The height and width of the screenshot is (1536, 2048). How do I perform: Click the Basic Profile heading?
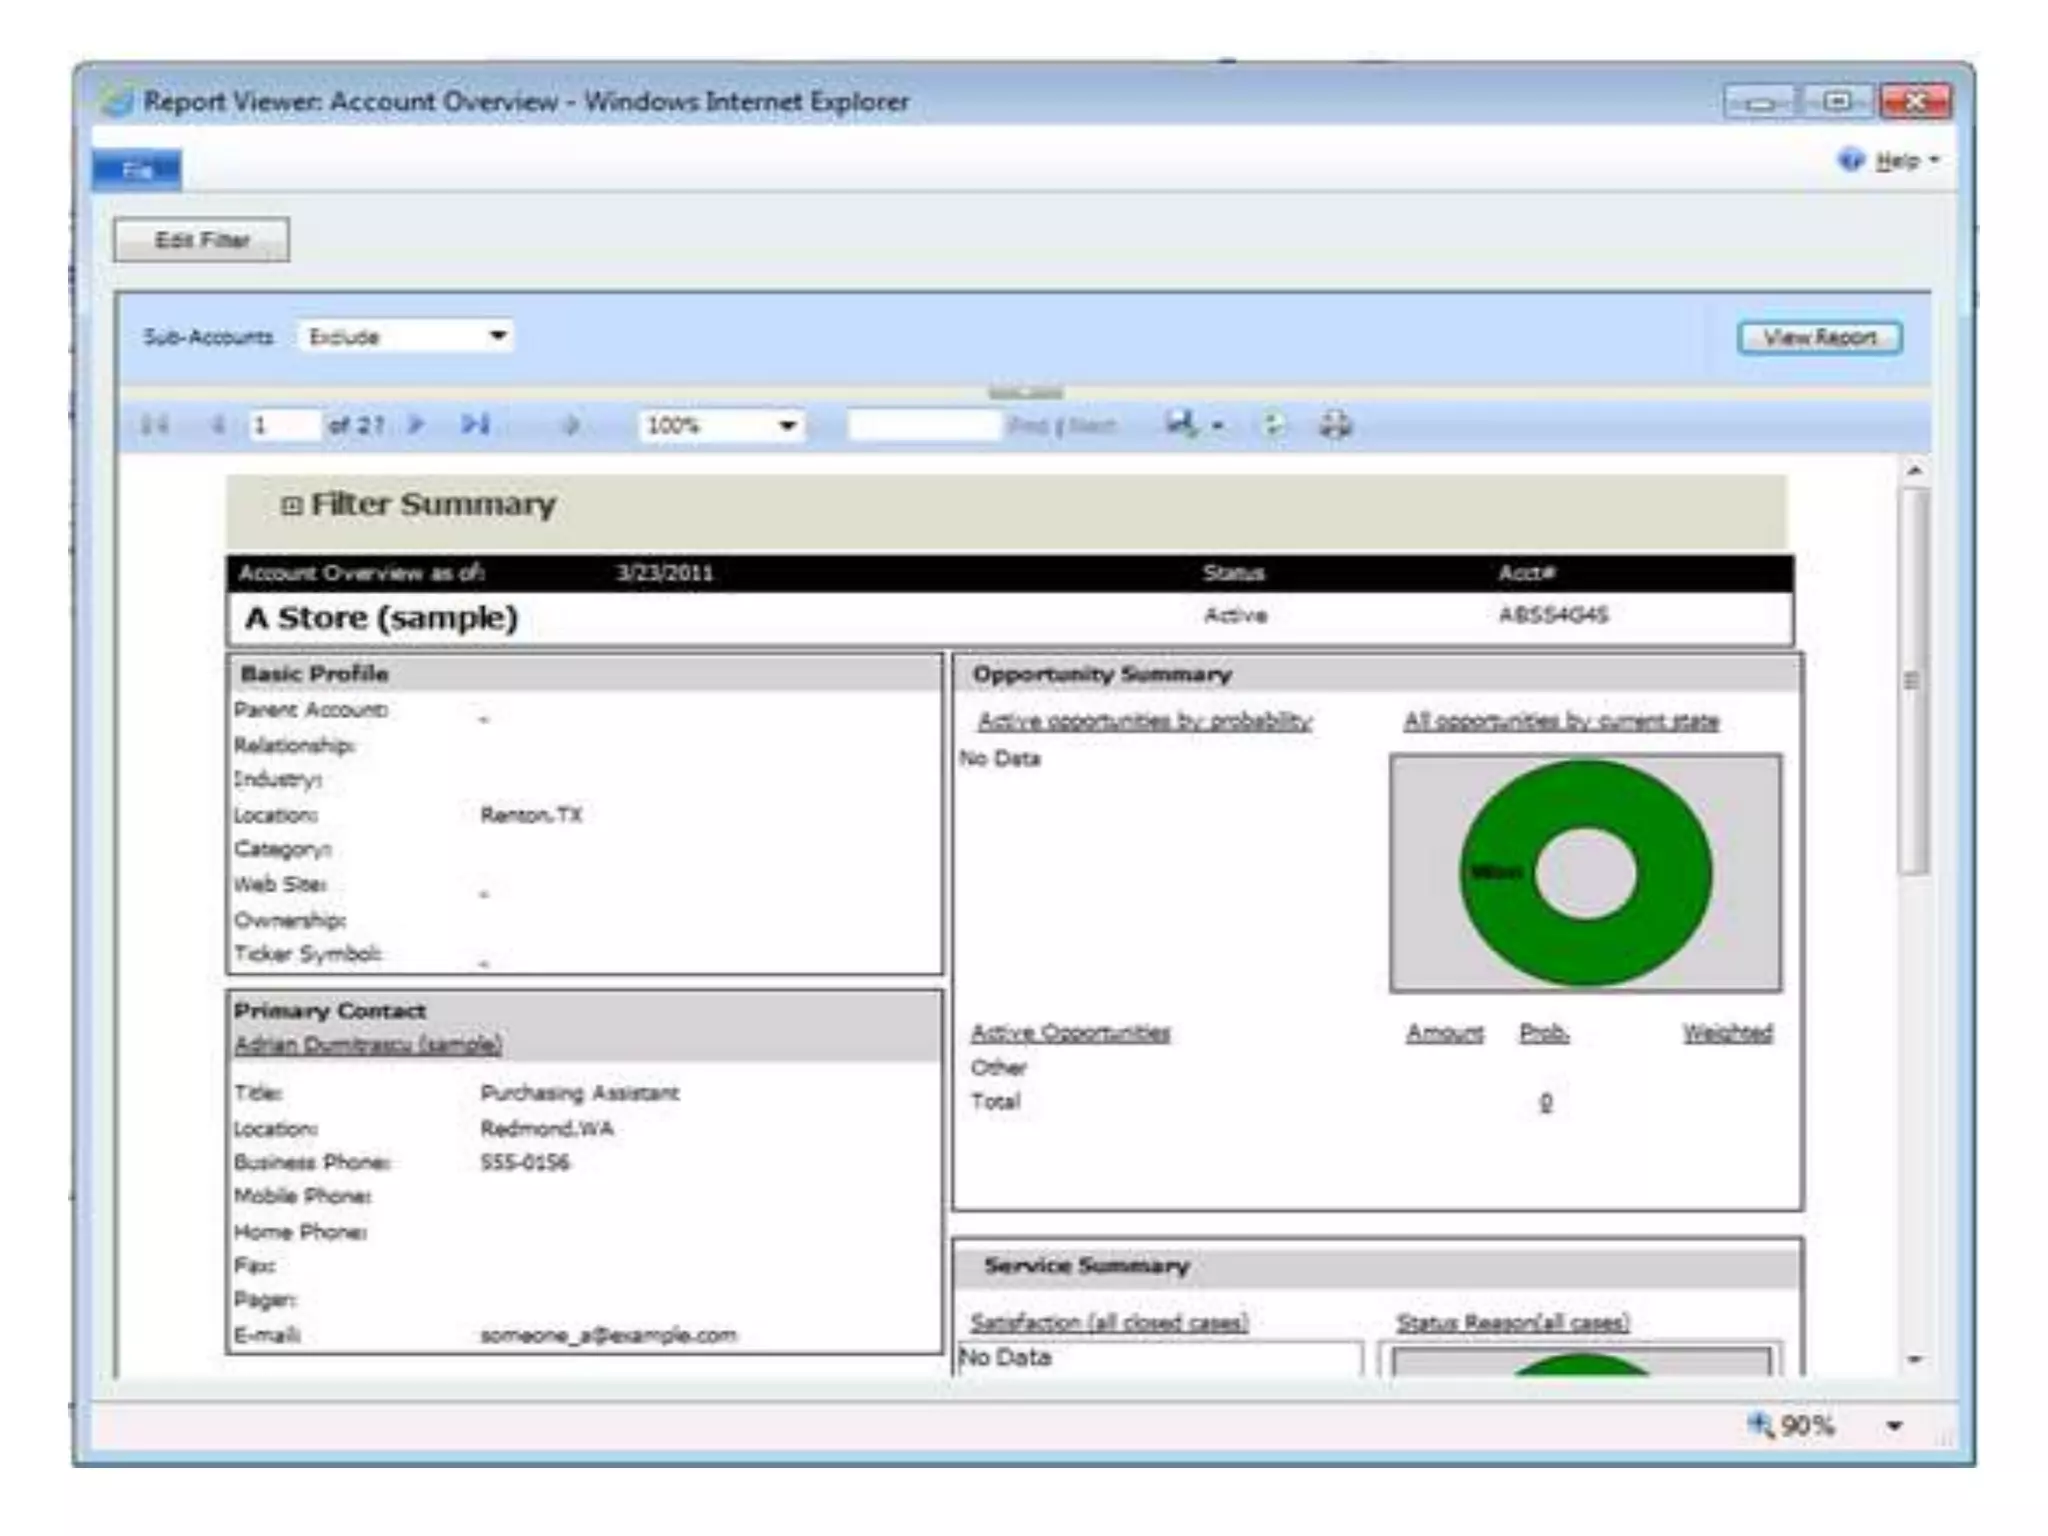coord(314,674)
